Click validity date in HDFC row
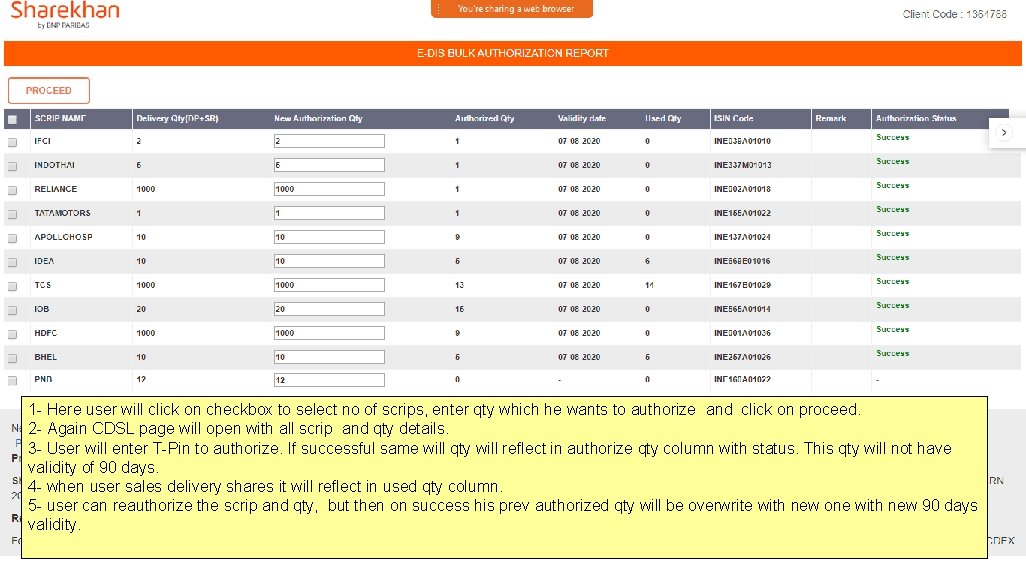Viewport: 1026px width, 576px height. pyautogui.click(x=579, y=333)
